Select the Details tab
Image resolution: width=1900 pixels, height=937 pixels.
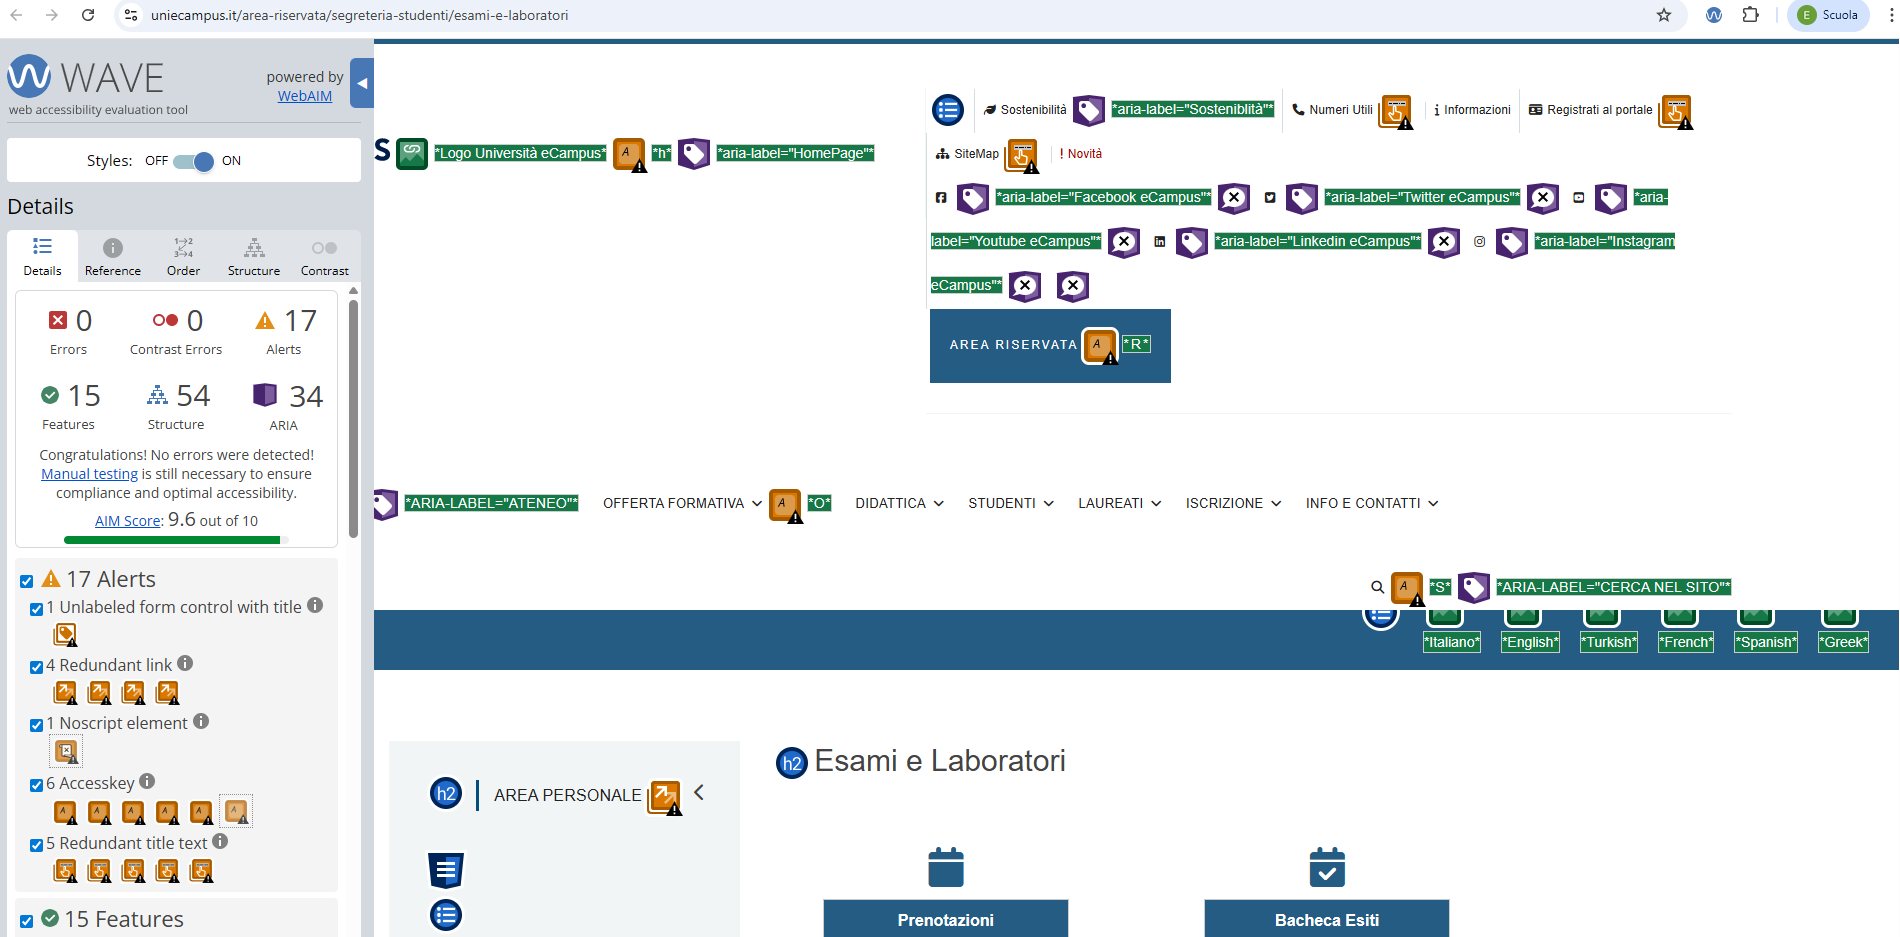pos(43,256)
